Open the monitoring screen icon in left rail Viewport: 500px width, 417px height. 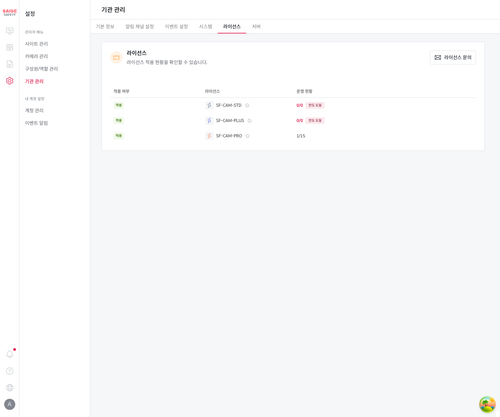pyautogui.click(x=10, y=31)
